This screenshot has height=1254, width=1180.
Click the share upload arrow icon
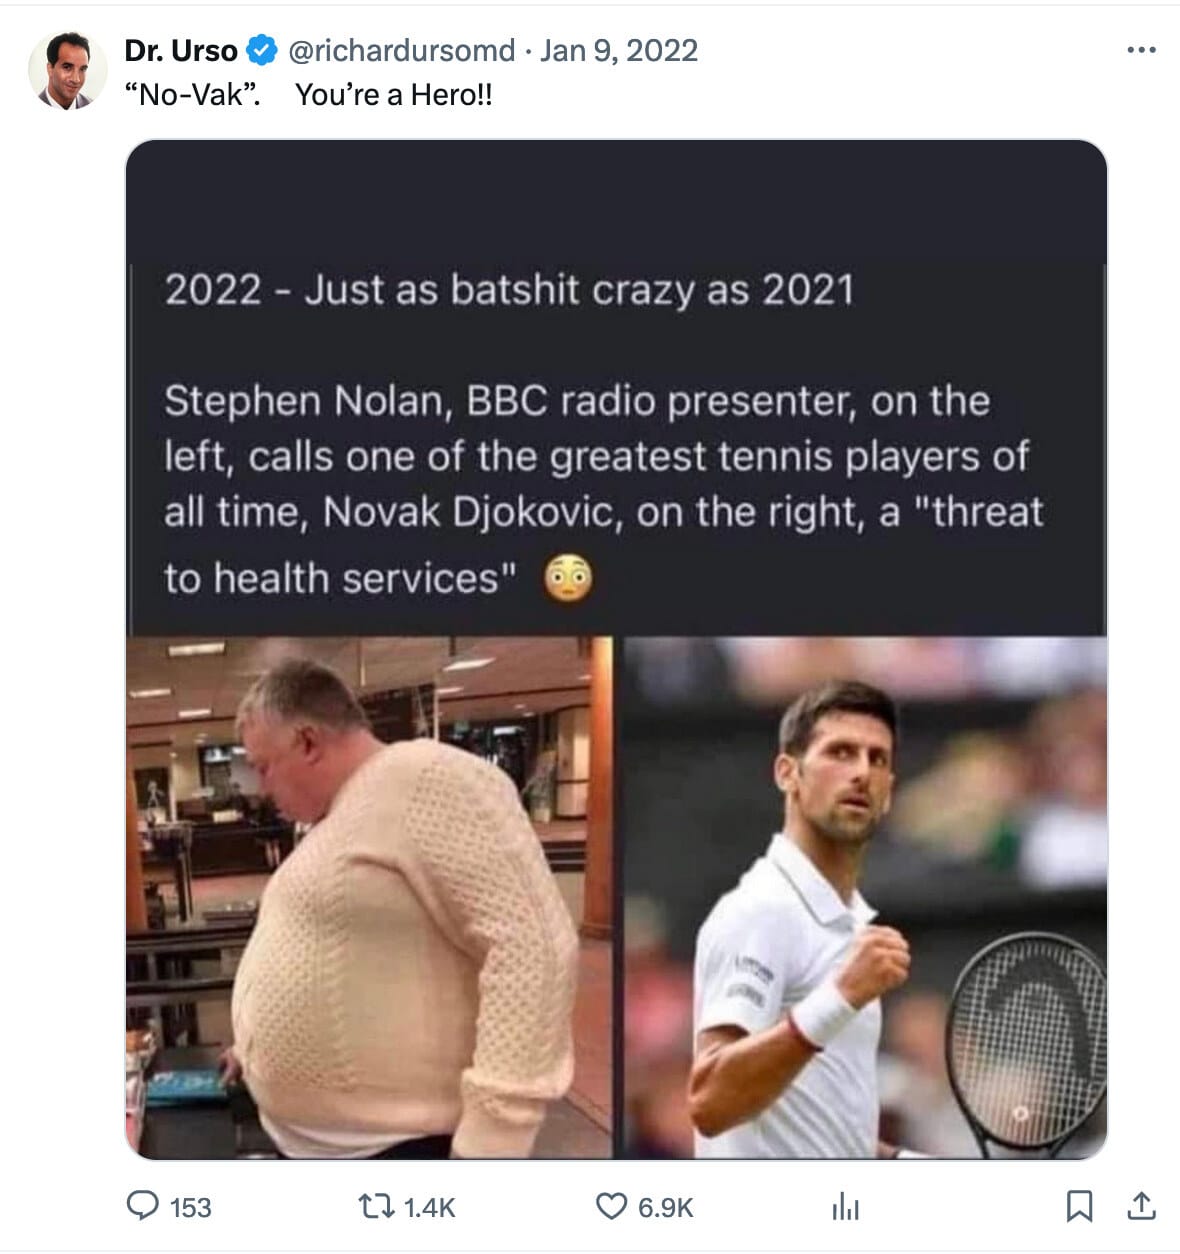pyautogui.click(x=1141, y=1207)
